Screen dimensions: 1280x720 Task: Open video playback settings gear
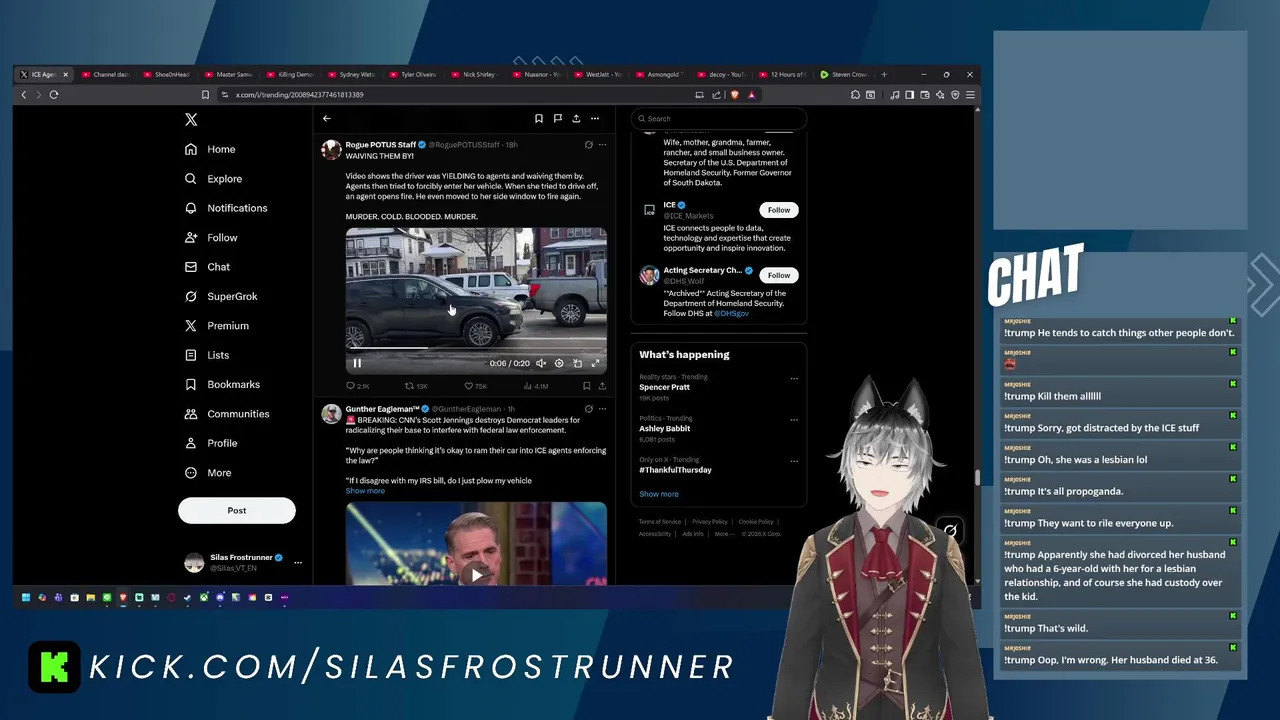coord(559,363)
